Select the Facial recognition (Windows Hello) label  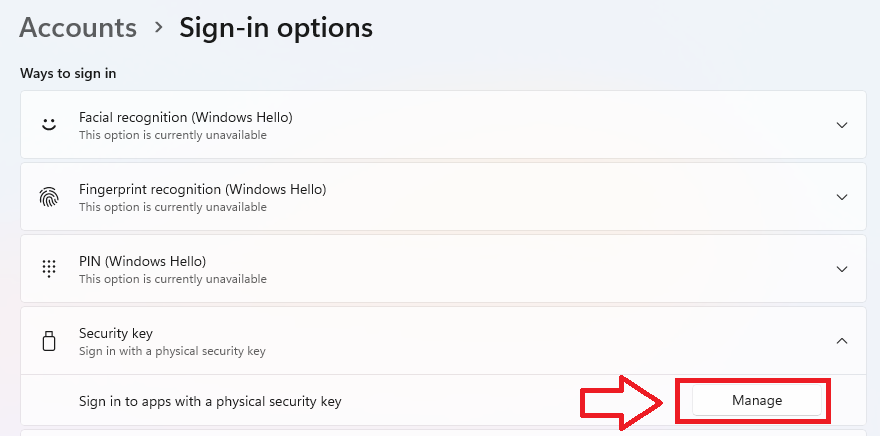185,117
